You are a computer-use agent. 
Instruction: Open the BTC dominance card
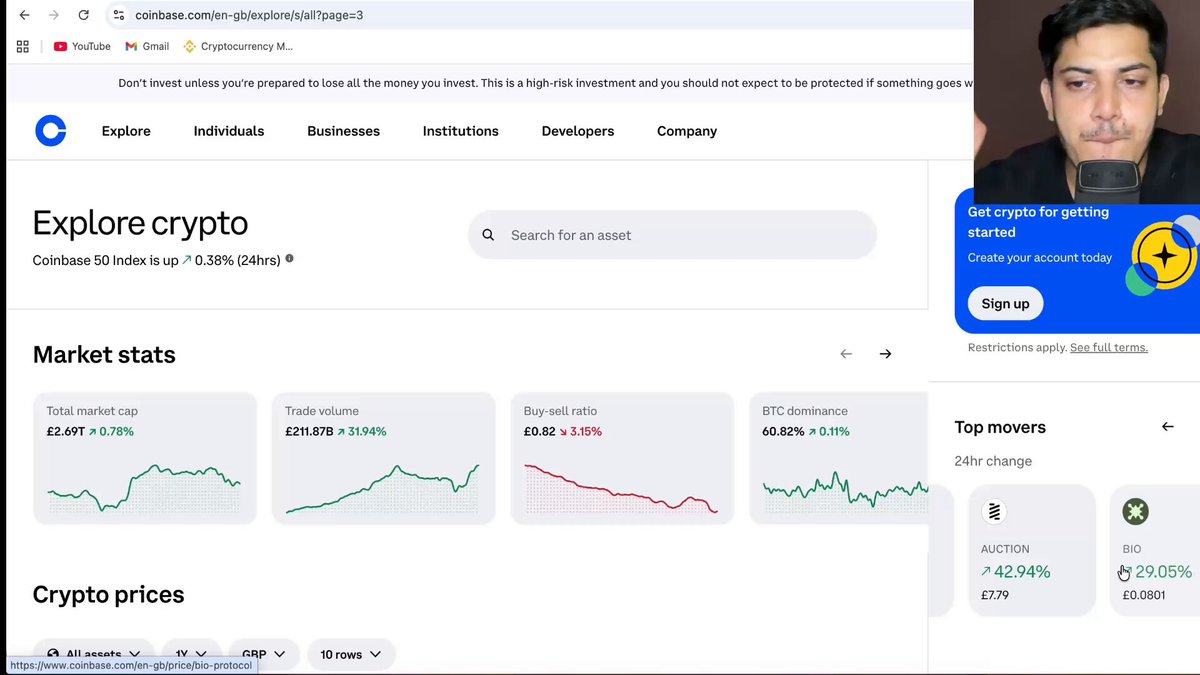tap(839, 458)
